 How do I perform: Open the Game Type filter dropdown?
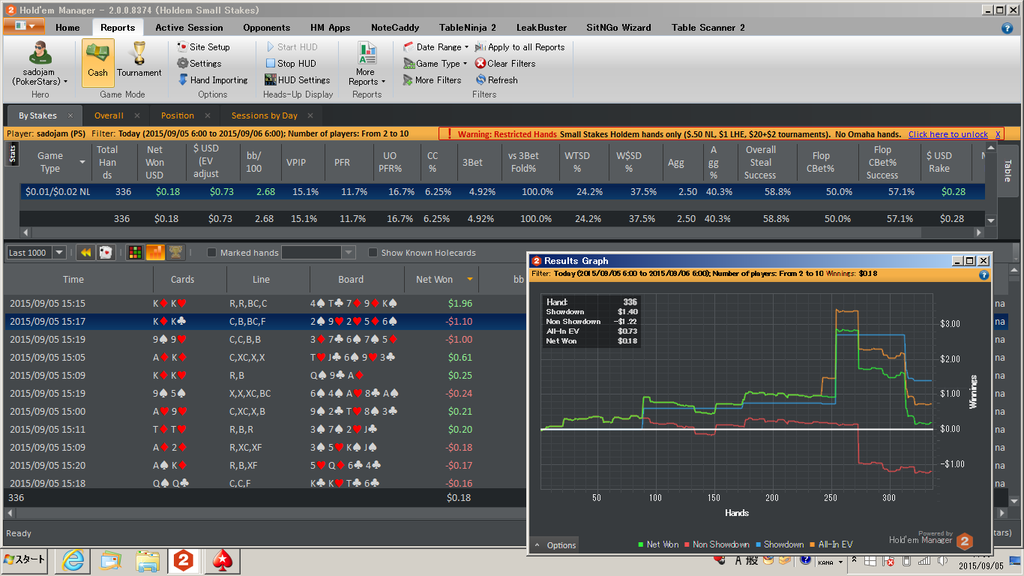(x=435, y=63)
